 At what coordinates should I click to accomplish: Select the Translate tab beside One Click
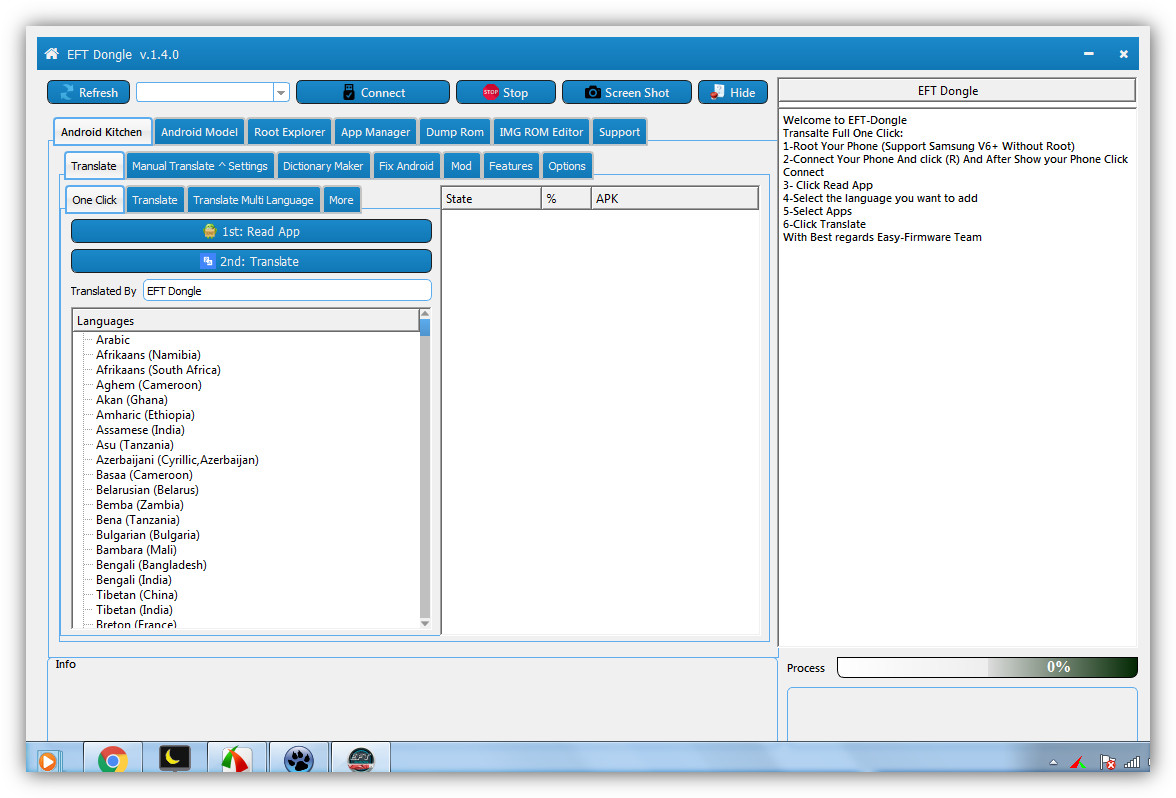tap(154, 200)
